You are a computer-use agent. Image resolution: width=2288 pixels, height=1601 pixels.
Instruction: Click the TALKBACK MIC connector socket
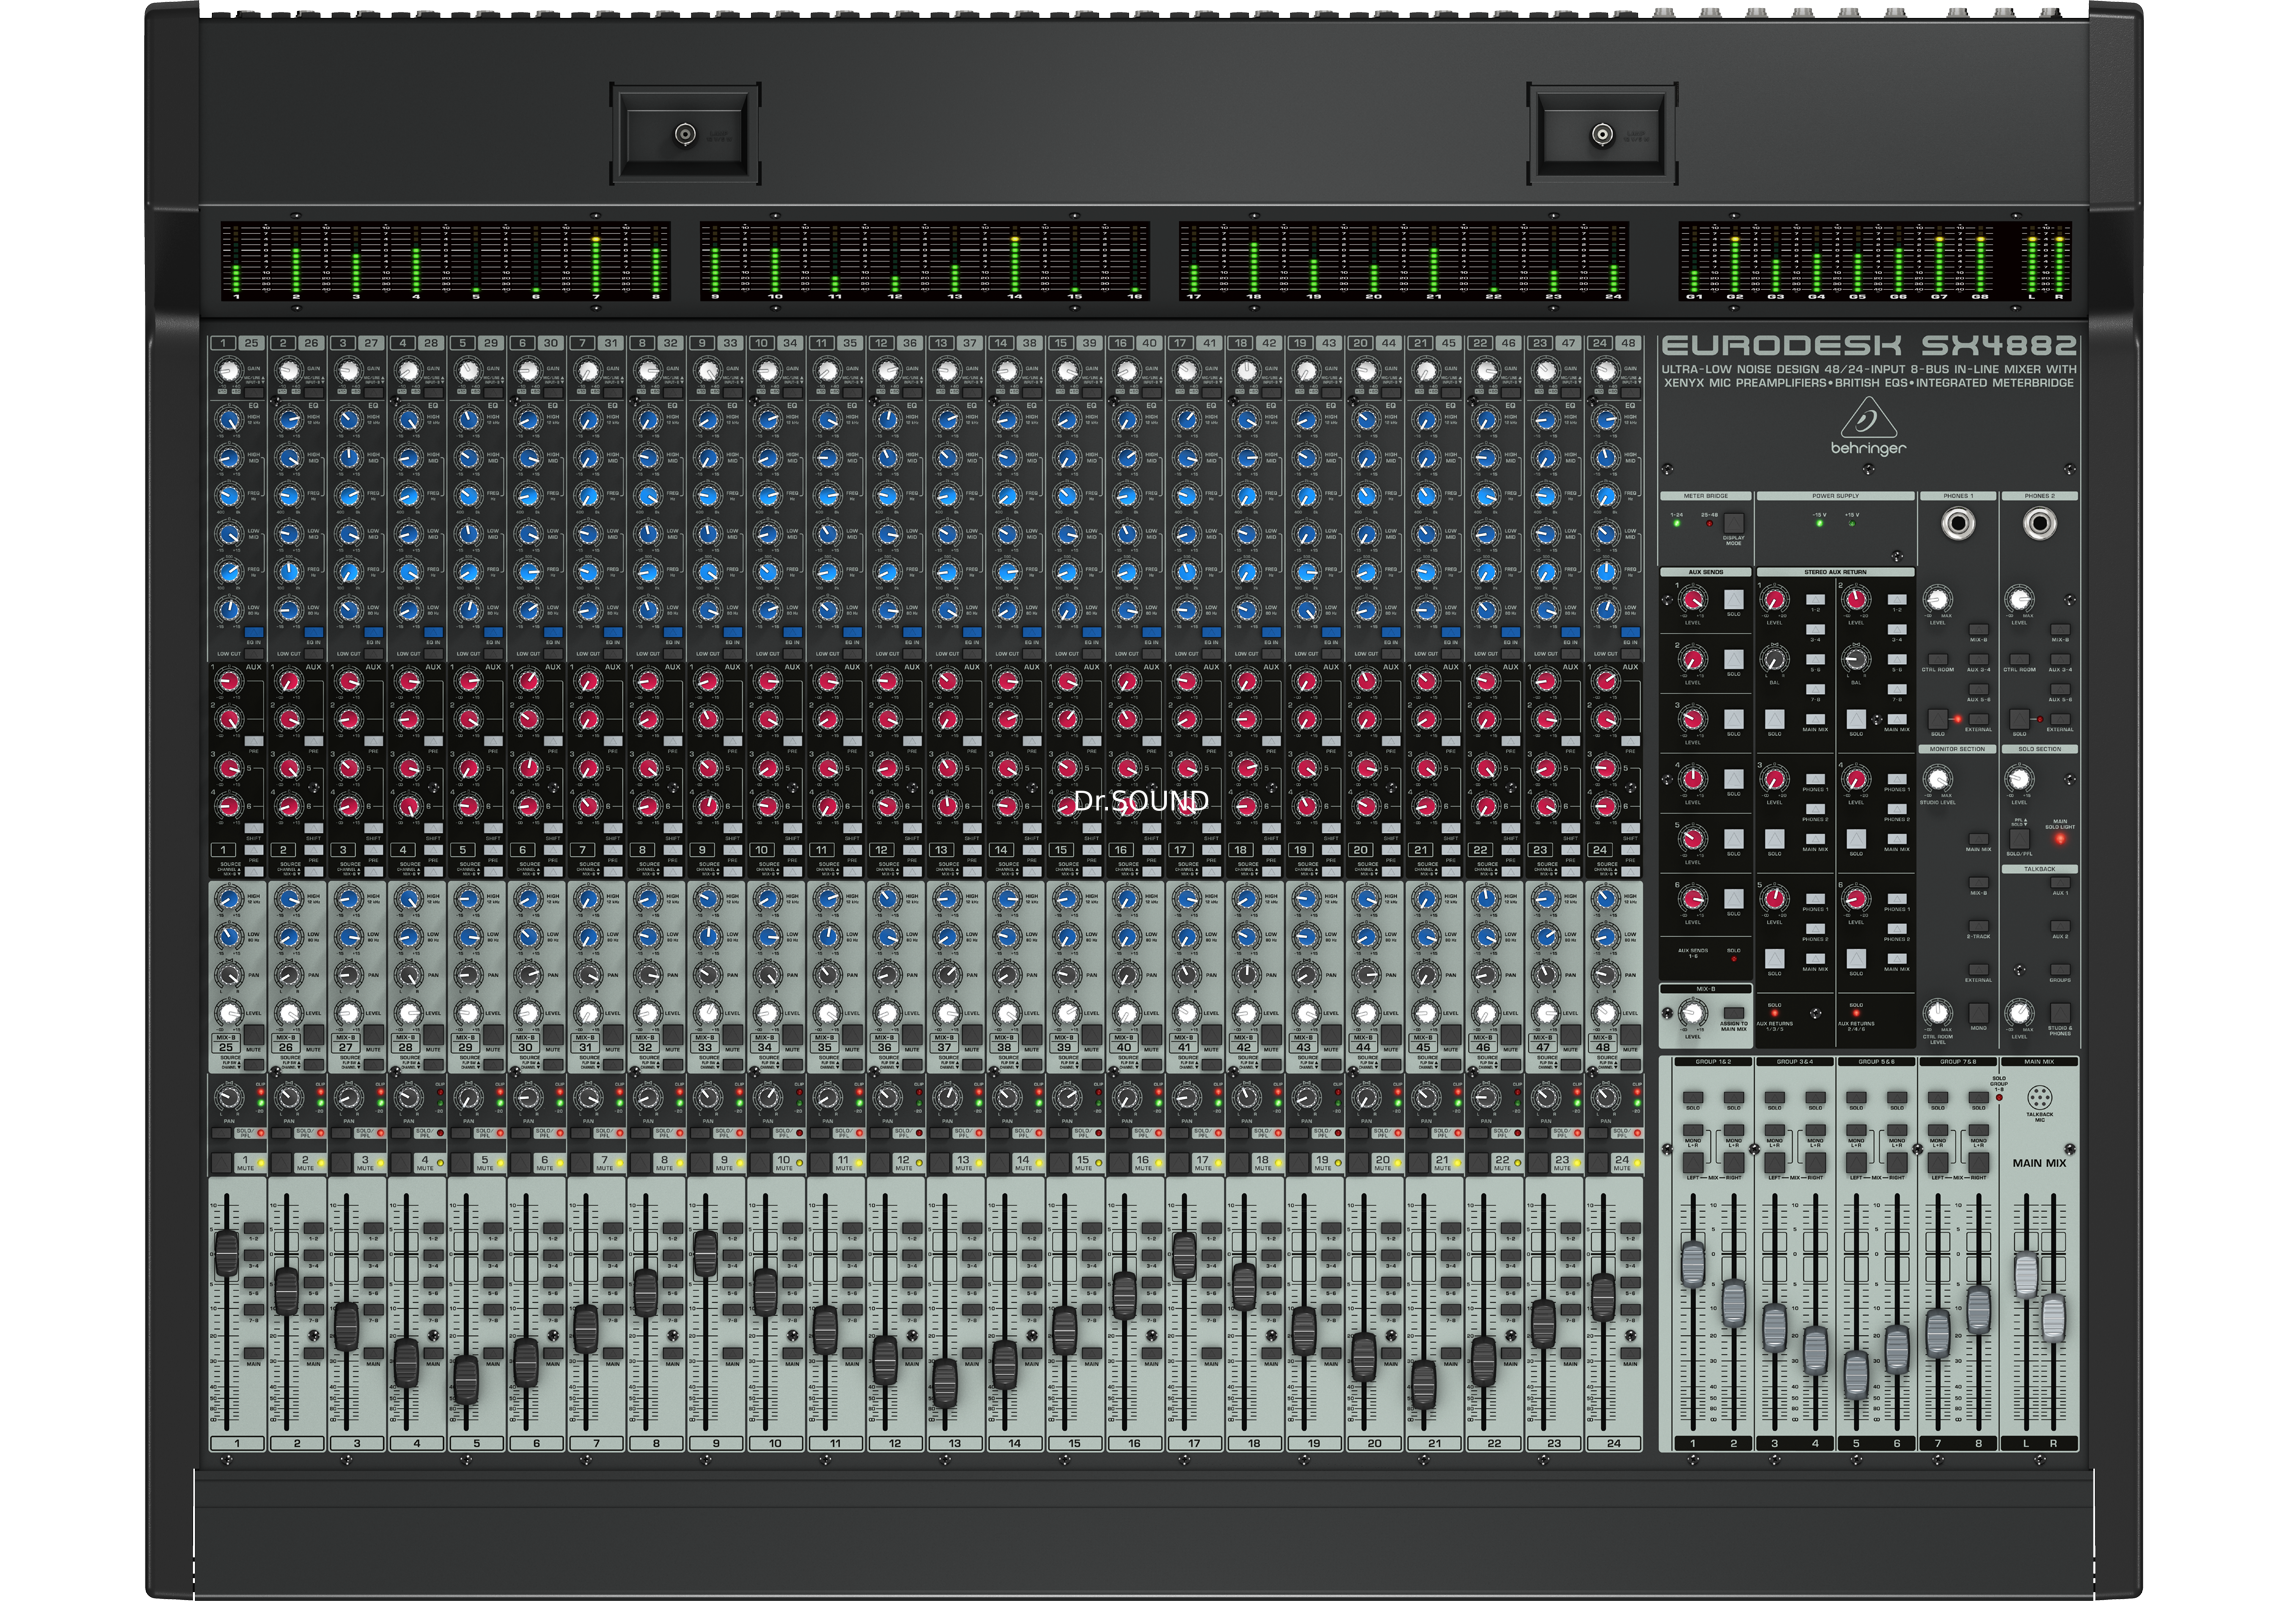pos(2040,1097)
